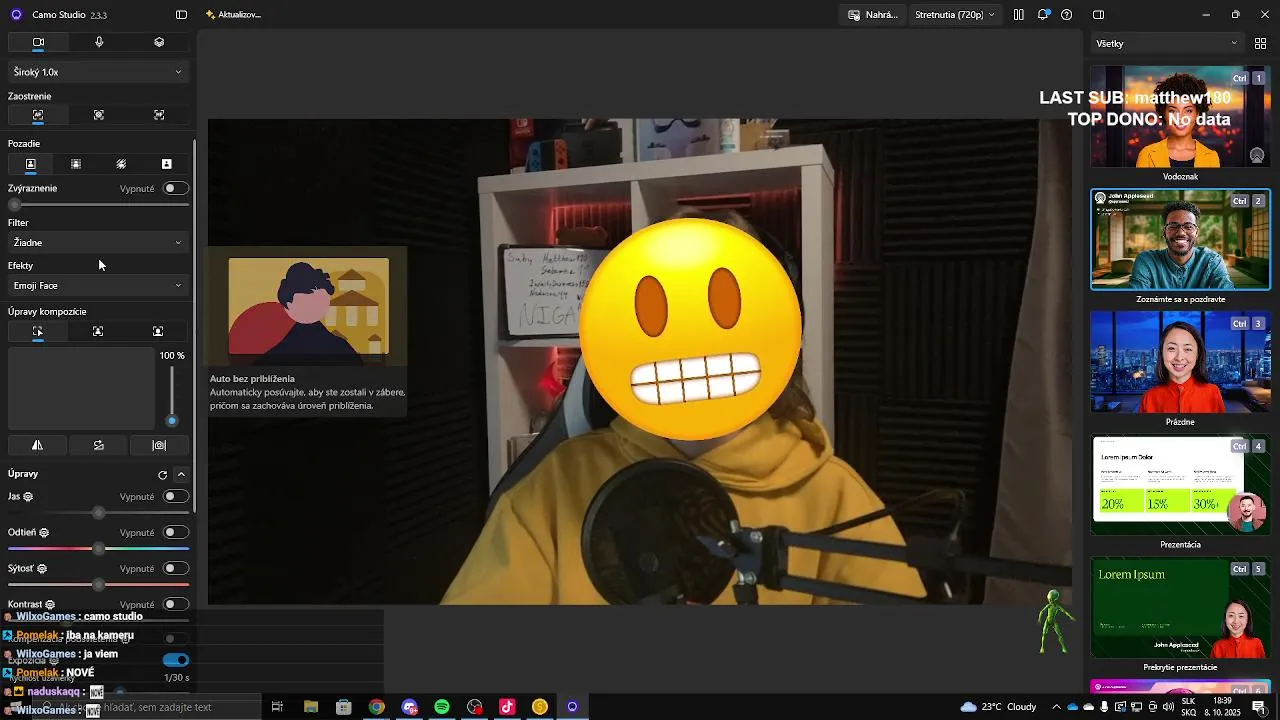Toggle the left sidebar panel icon

pyautogui.click(x=181, y=15)
